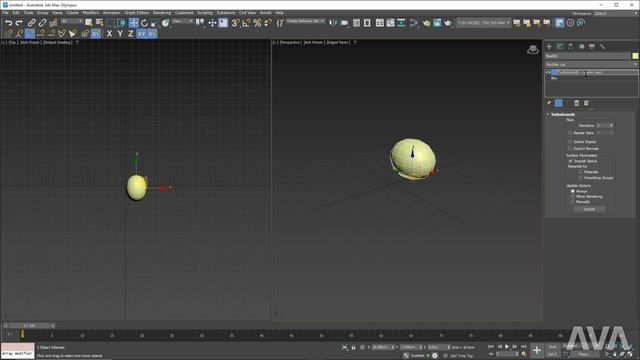Enable the Render Iters checkbox
This screenshot has width=640, height=360.
tap(570, 133)
